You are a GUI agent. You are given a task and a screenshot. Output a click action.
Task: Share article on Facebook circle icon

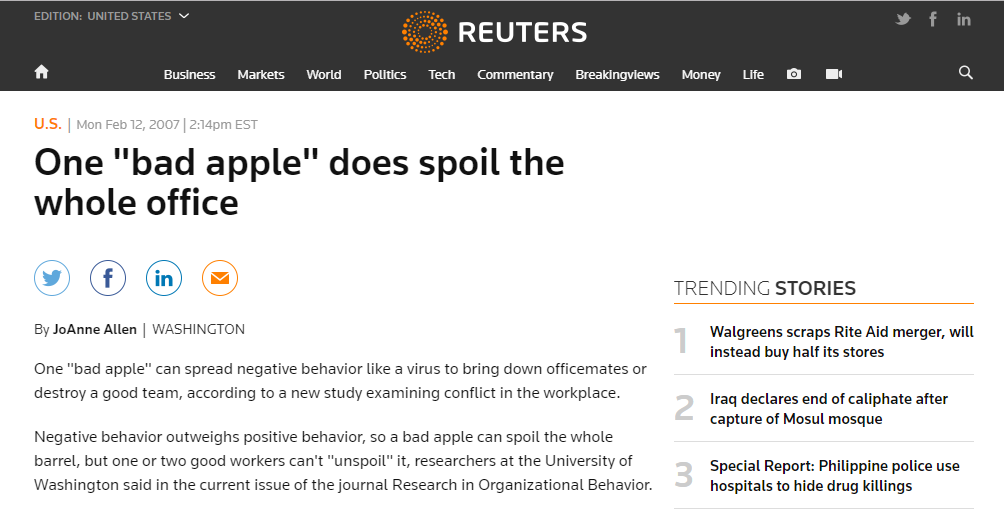(x=108, y=278)
